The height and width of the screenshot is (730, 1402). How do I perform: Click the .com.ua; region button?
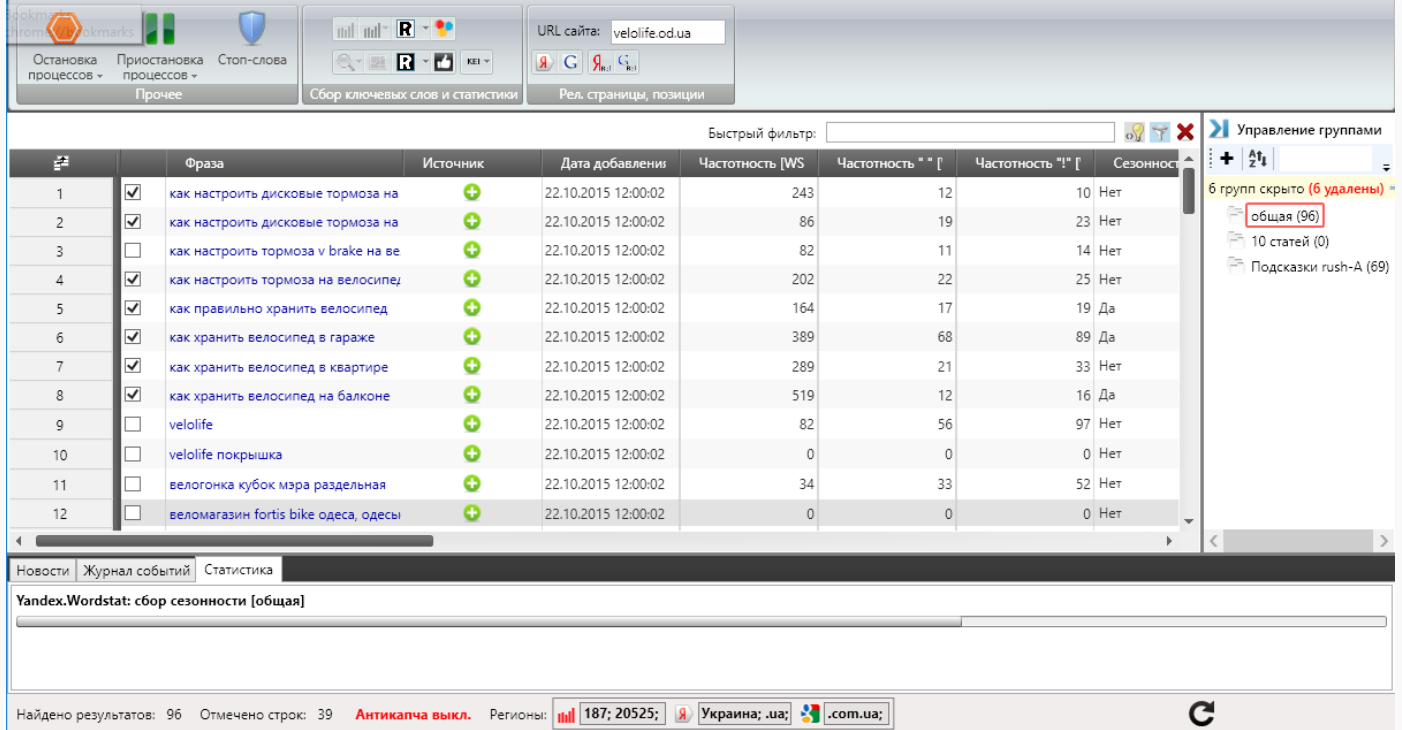point(856,714)
